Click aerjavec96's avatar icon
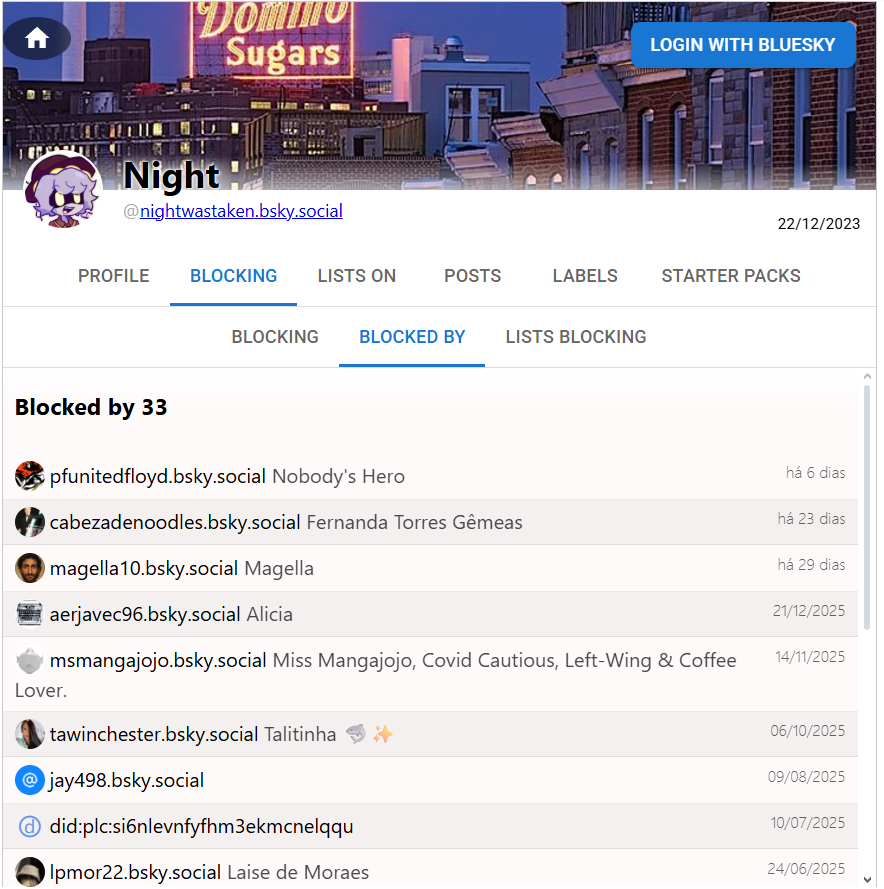Screen dimensions: 884x889 coord(30,614)
